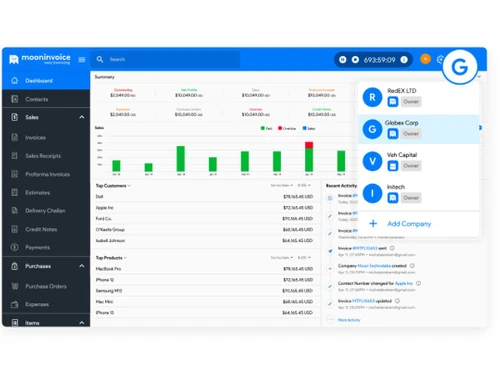This screenshot has height=375, width=500.
Task: Select the O'Keefe Group customer row
Action: [204, 230]
